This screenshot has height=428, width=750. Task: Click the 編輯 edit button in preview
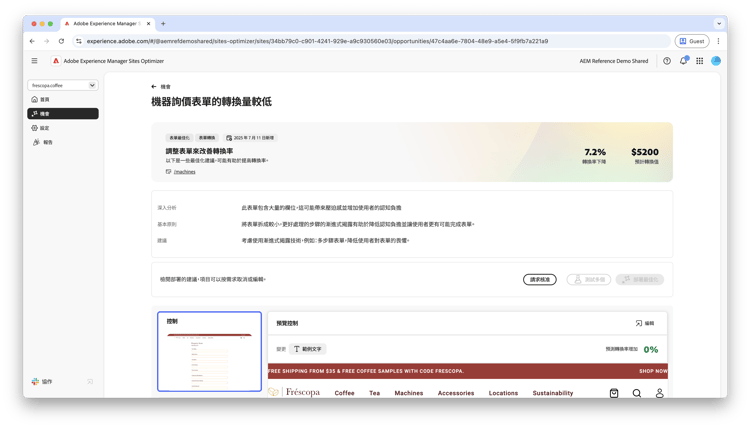645,323
